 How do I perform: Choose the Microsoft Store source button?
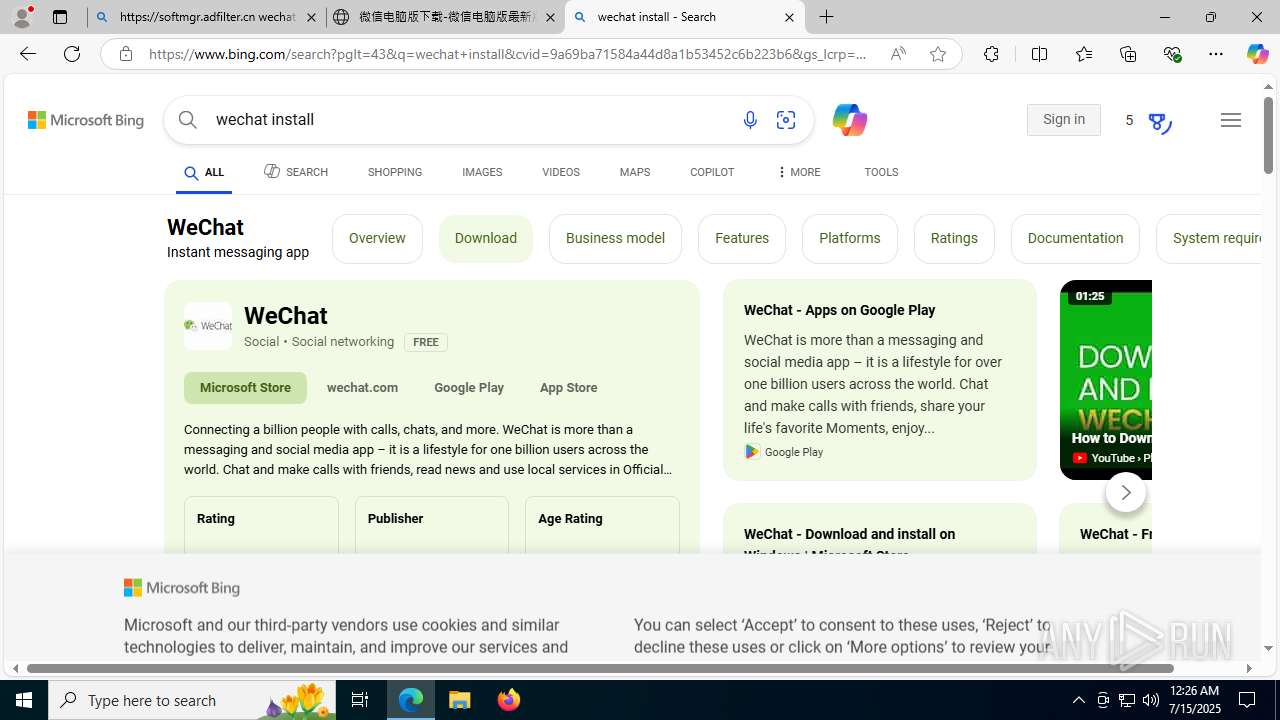[245, 388]
